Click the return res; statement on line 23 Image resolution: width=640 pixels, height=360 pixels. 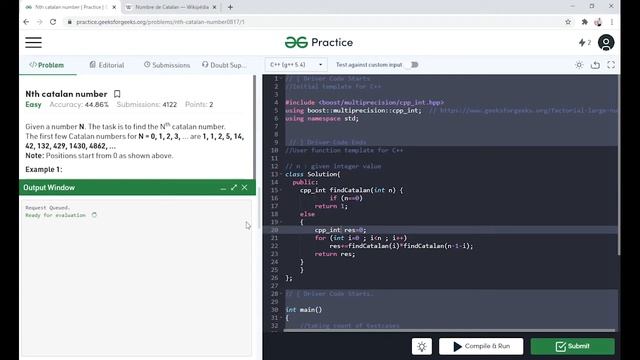pos(335,254)
